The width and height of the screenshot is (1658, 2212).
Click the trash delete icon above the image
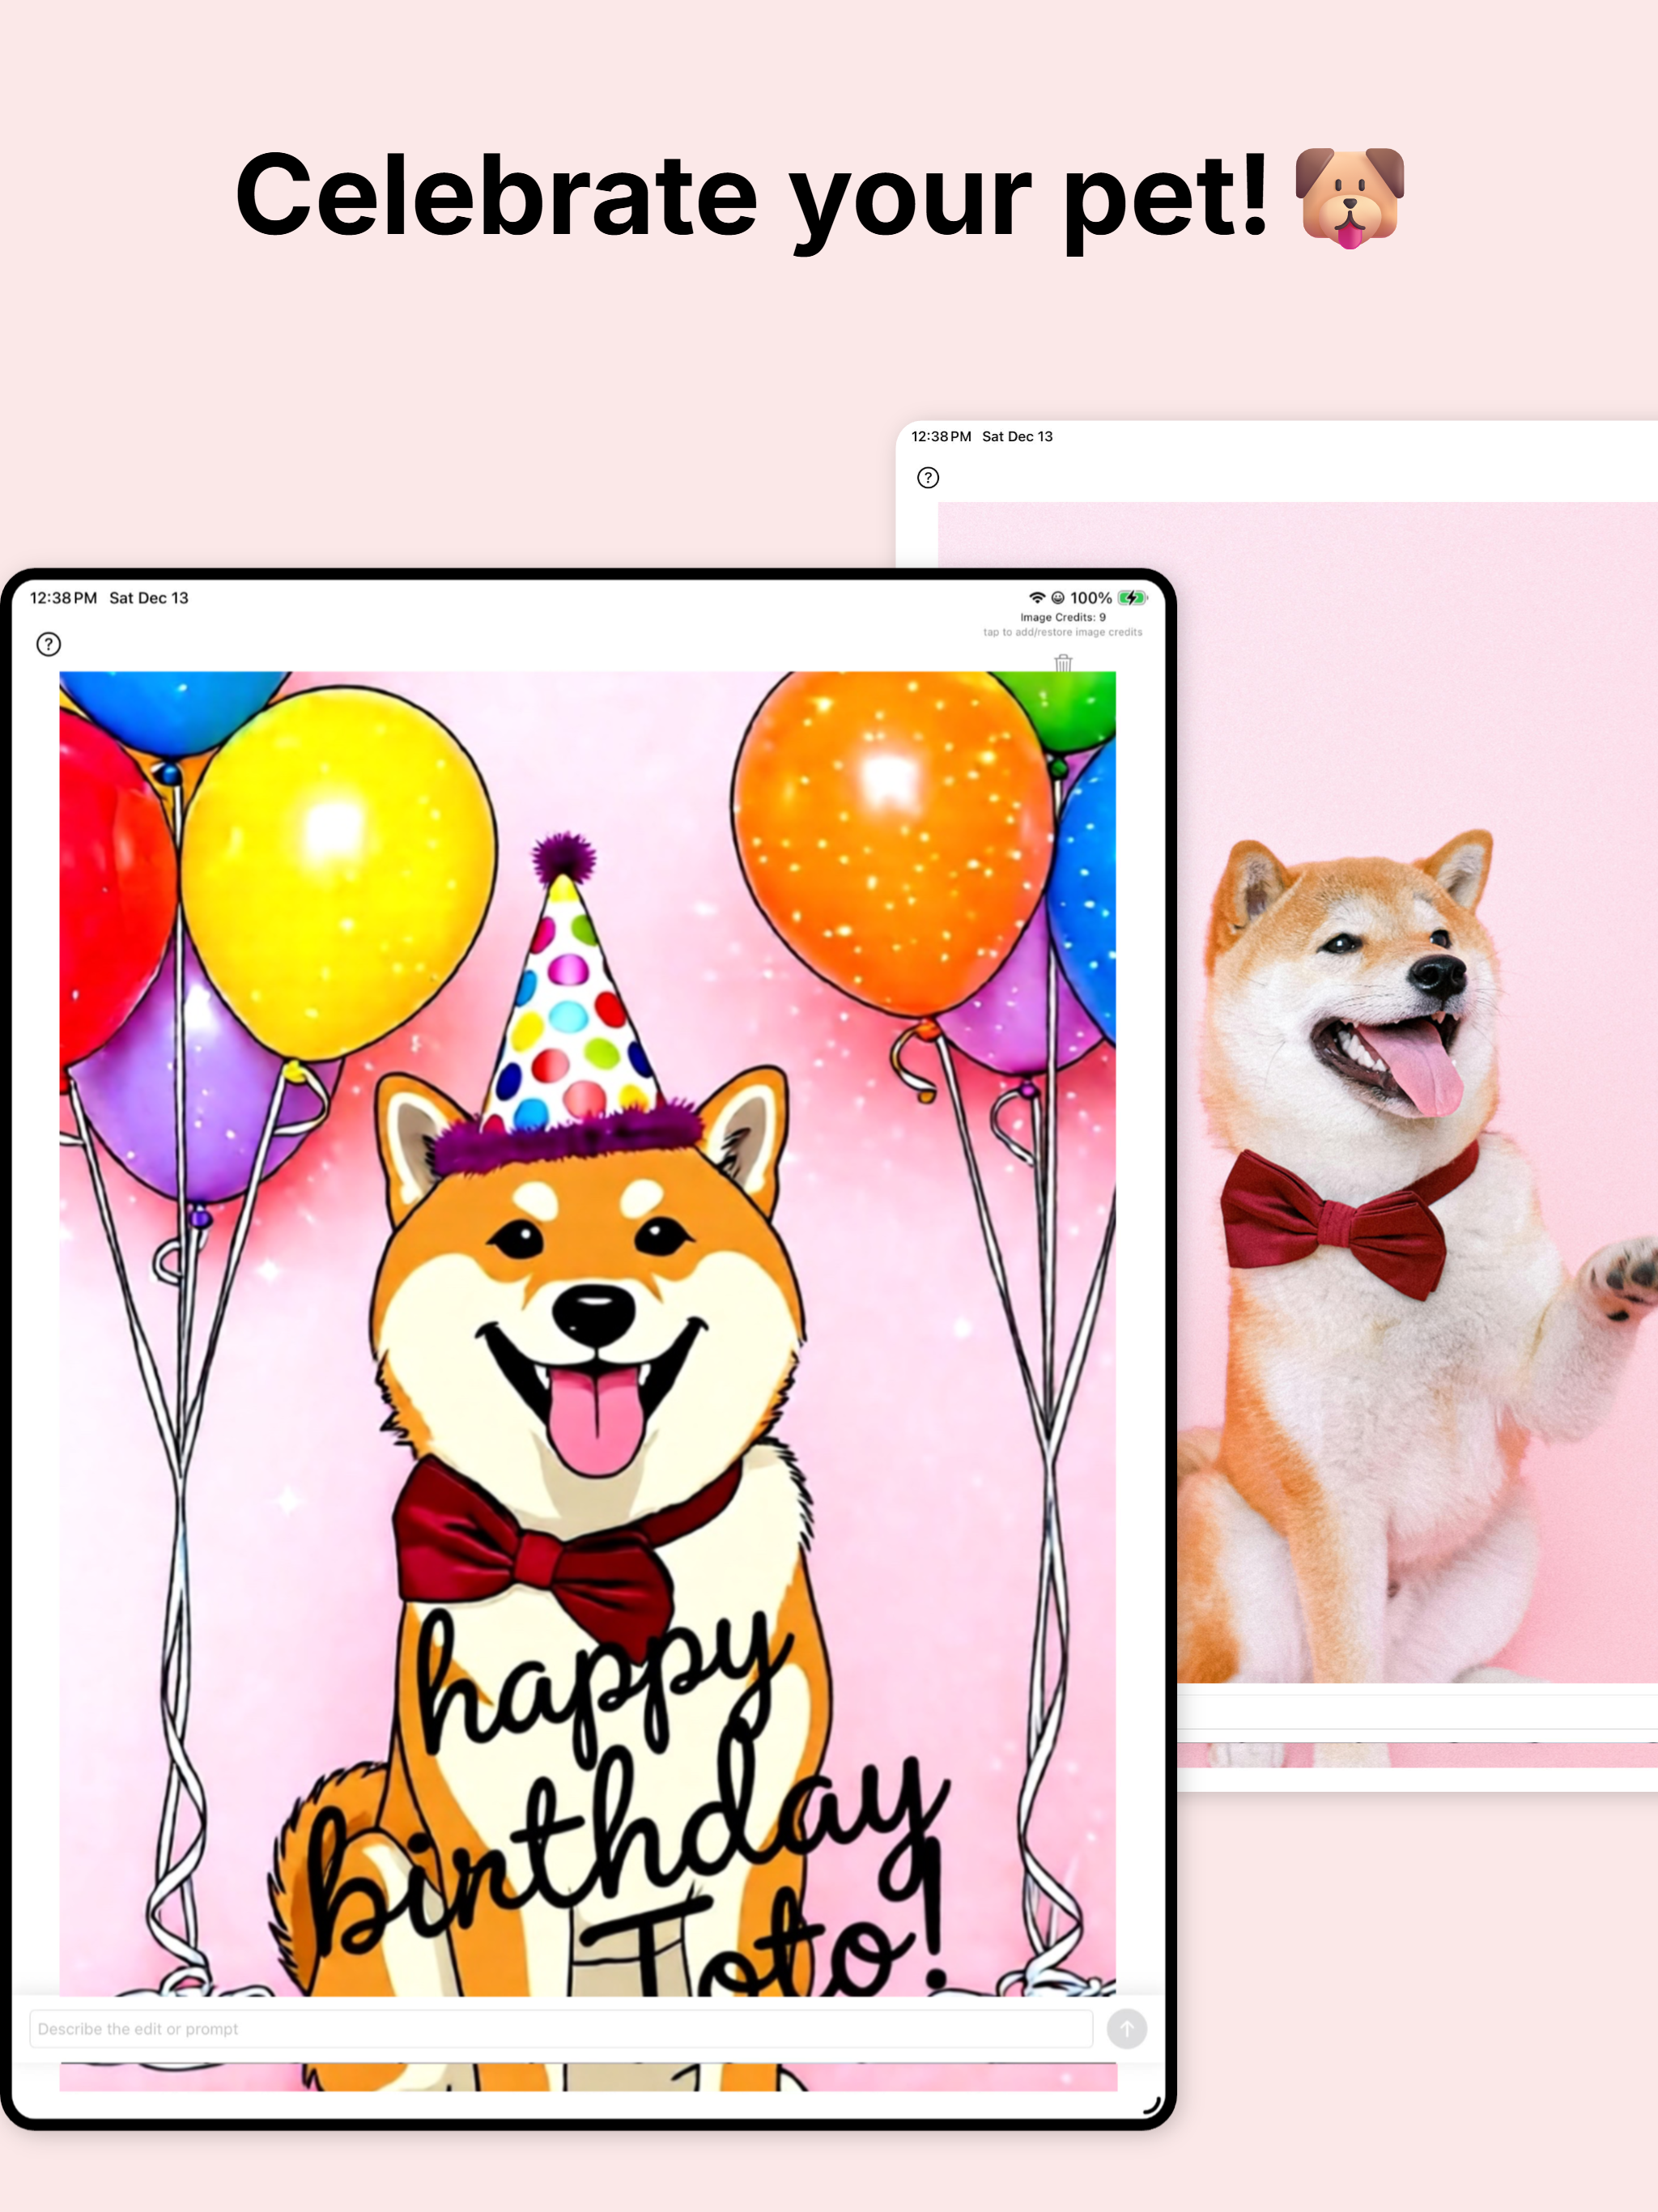tap(1063, 662)
